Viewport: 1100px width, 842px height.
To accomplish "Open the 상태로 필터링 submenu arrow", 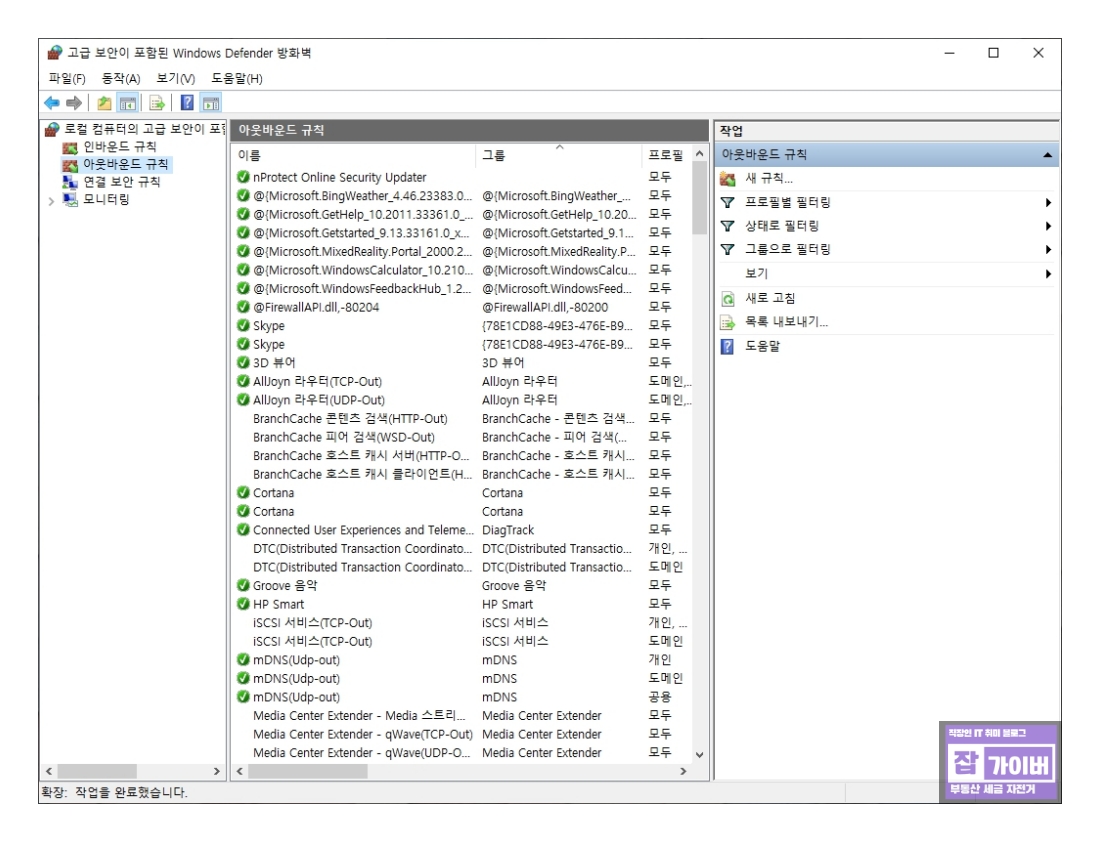I will tap(1048, 226).
